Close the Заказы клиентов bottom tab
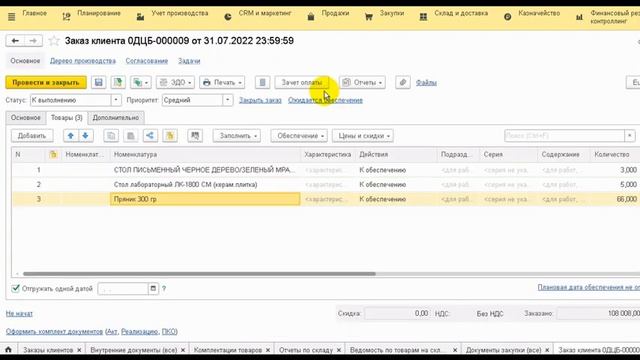Viewport: 640px width, 360px height. (x=79, y=350)
